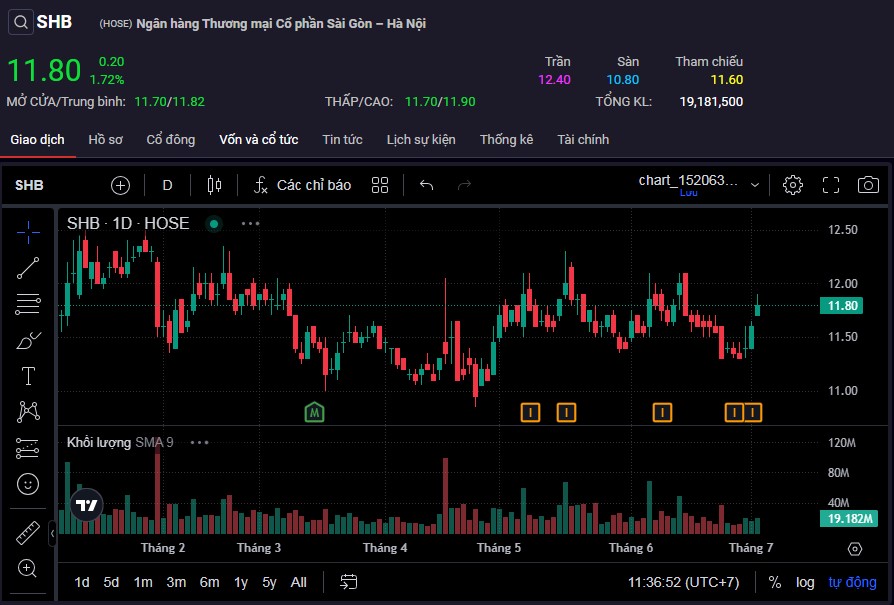The height and width of the screenshot is (605, 894).
Task: Select the ruler measure tool
Action: click(x=28, y=533)
